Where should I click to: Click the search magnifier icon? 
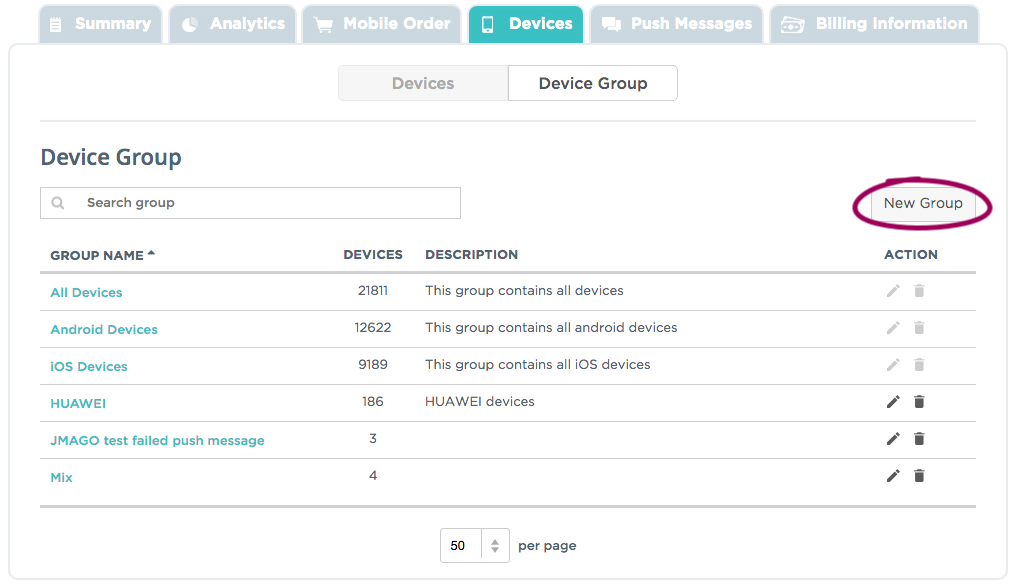pyautogui.click(x=57, y=202)
